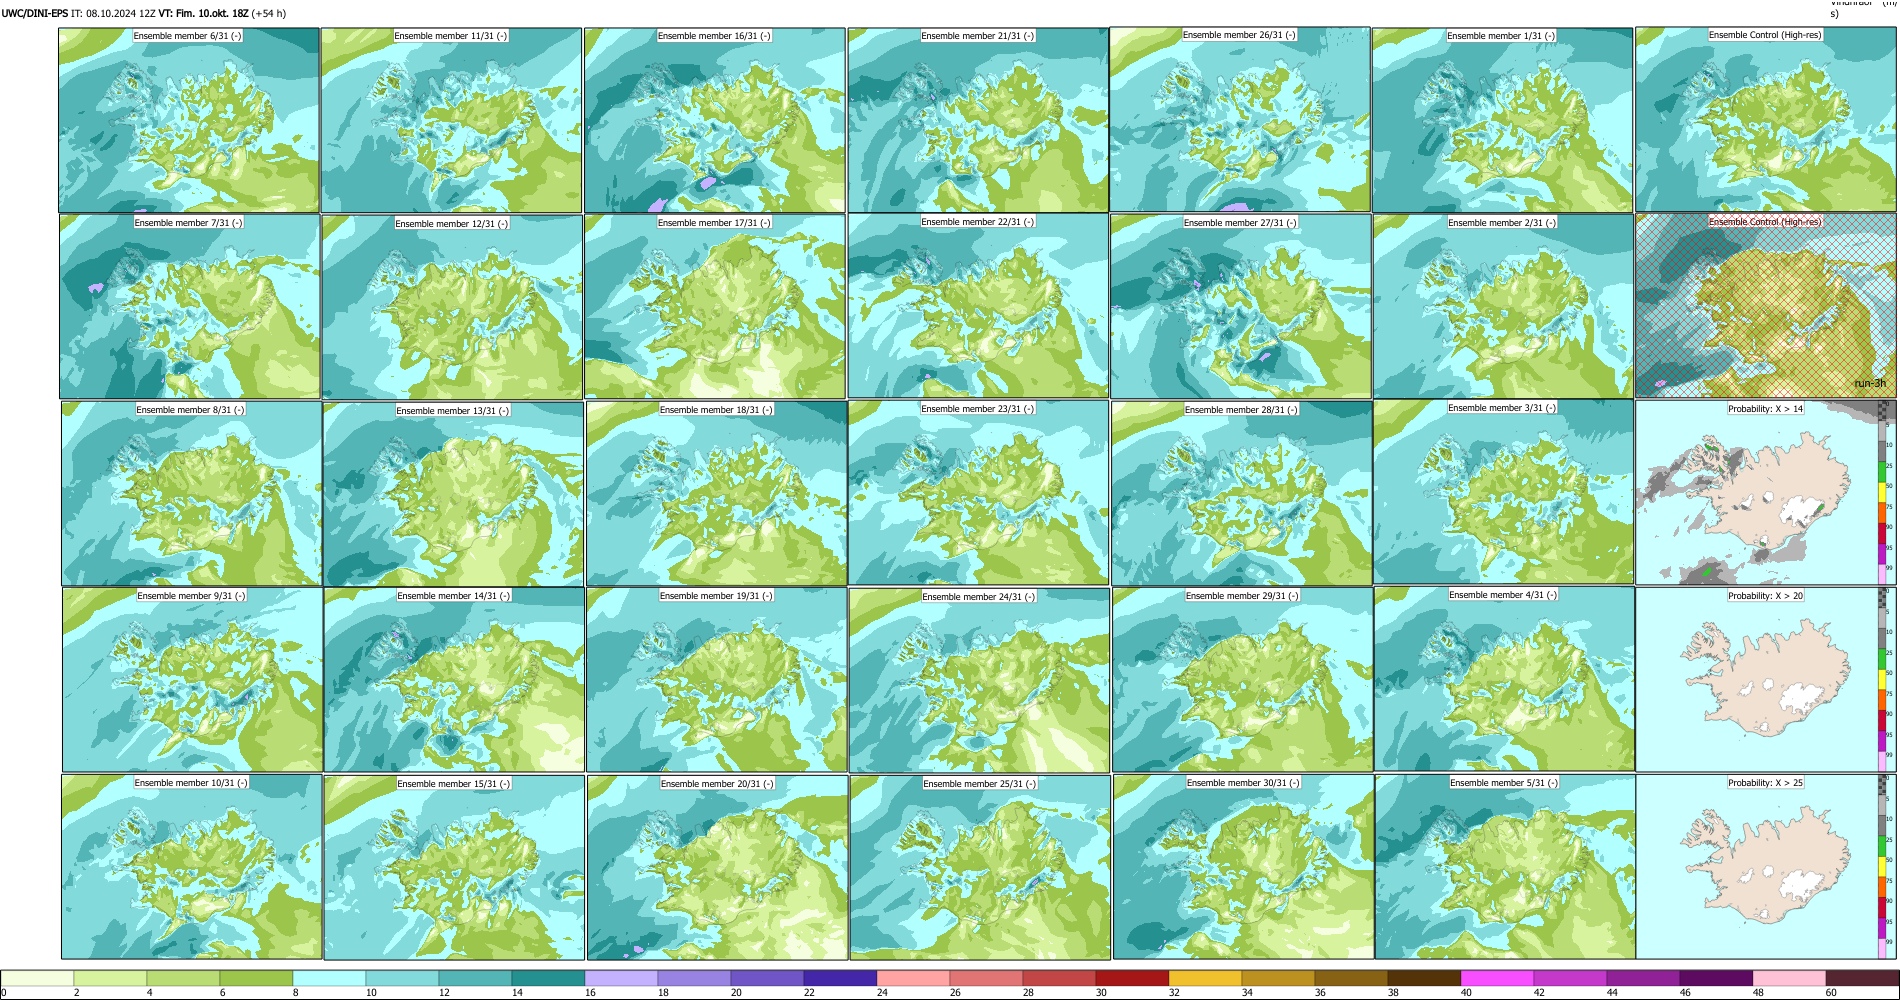Open the Ensemble member 26/31 map
1900x1000 pixels.
click(x=1240, y=119)
